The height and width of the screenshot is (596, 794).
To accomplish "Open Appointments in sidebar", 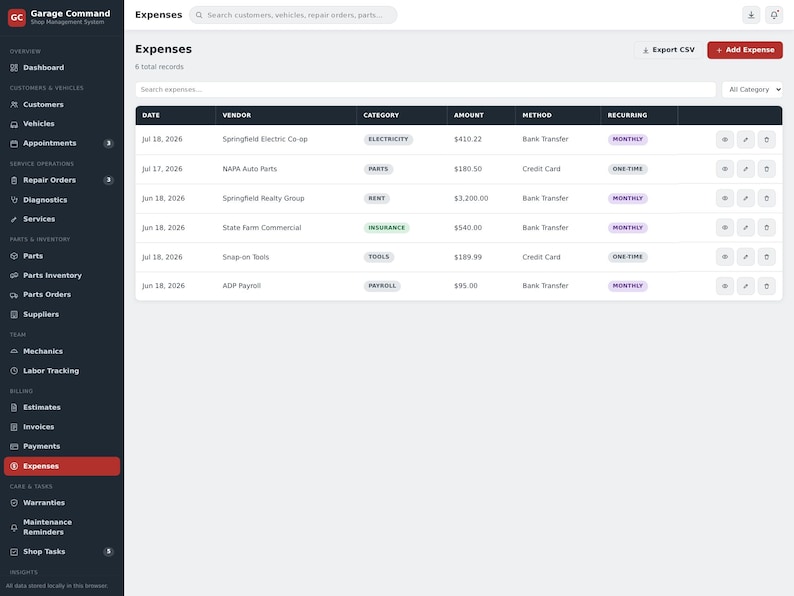I will 62,143.
